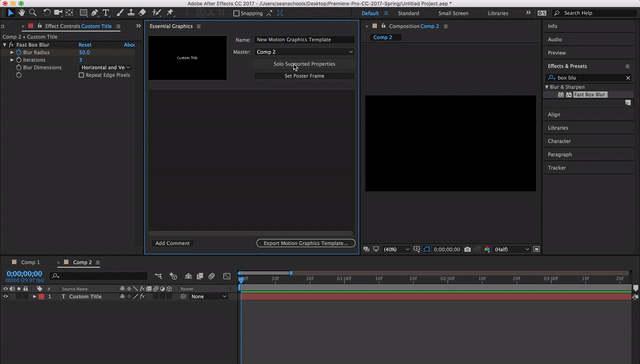640x364 pixels.
Task: Click the motion blur enable icon in timeline
Action: pos(211,276)
